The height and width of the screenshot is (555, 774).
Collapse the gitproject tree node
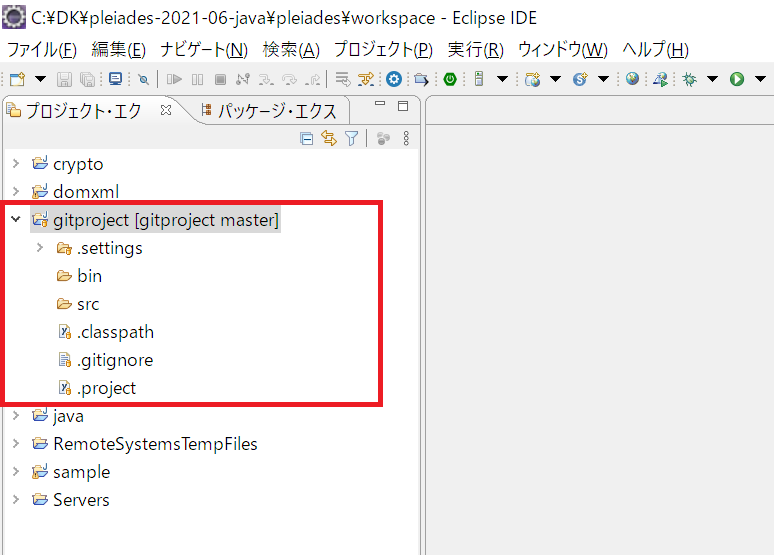(x=16, y=219)
